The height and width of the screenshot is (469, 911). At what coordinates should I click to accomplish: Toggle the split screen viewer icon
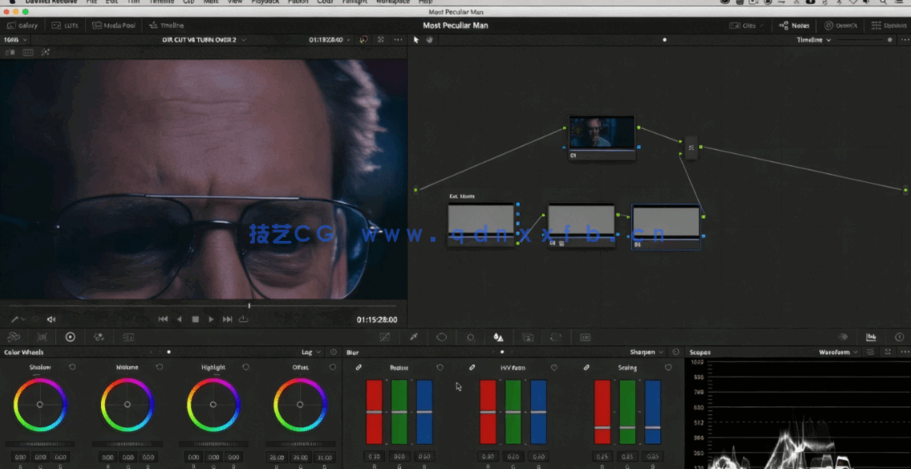click(28, 52)
